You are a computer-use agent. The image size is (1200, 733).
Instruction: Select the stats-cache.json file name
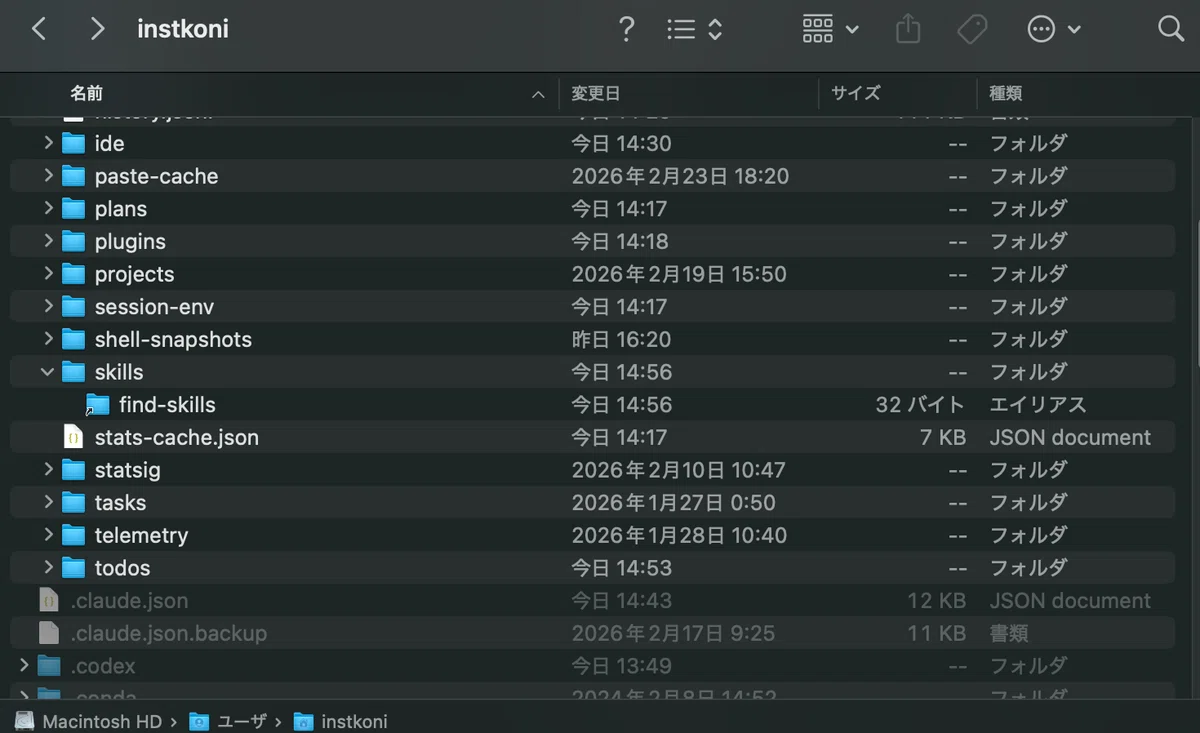[x=177, y=437]
